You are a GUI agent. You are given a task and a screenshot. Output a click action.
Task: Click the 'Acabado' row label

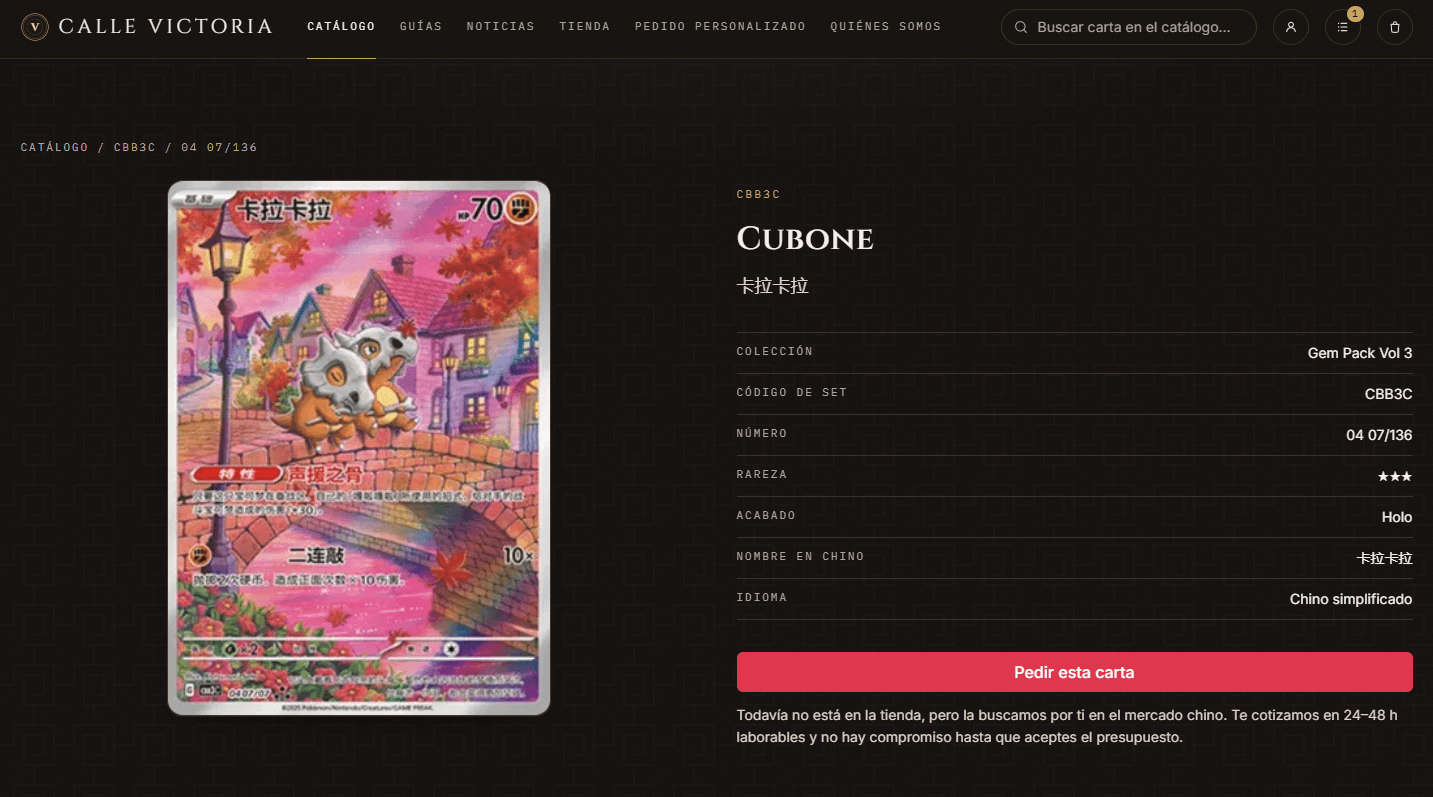[767, 516]
